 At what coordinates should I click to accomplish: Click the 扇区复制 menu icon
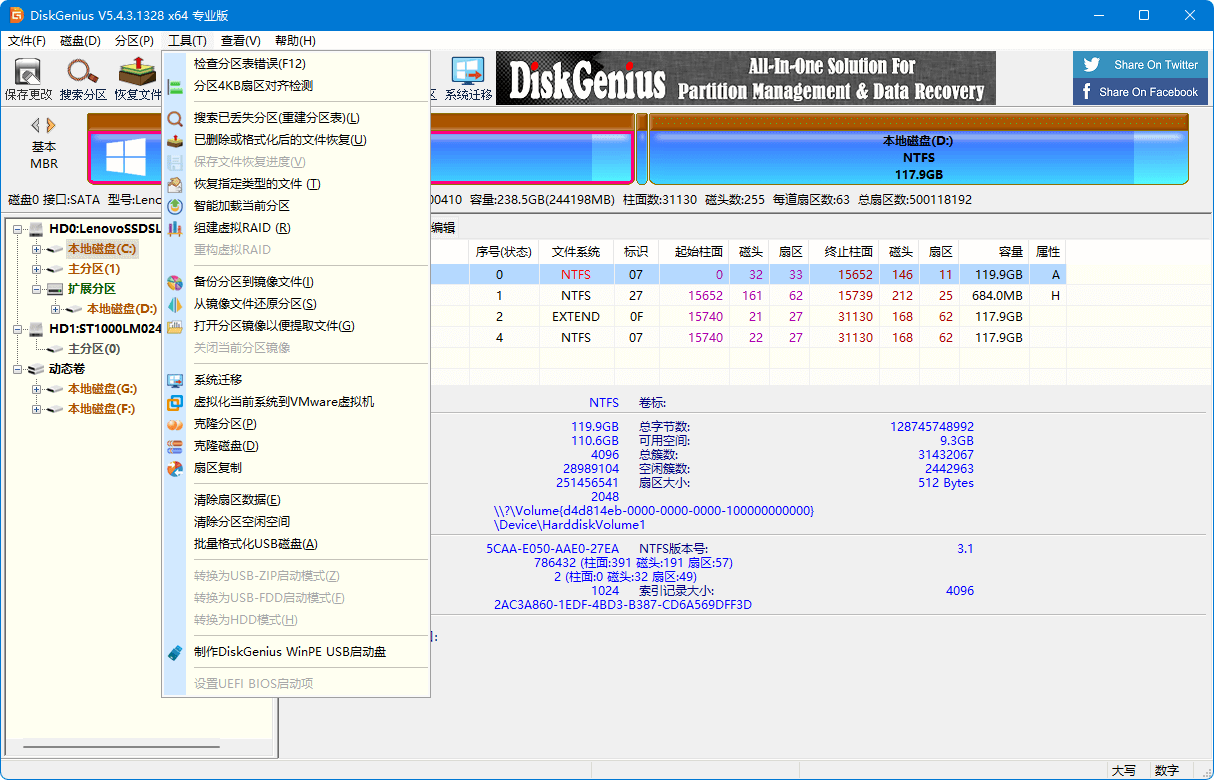(x=175, y=468)
